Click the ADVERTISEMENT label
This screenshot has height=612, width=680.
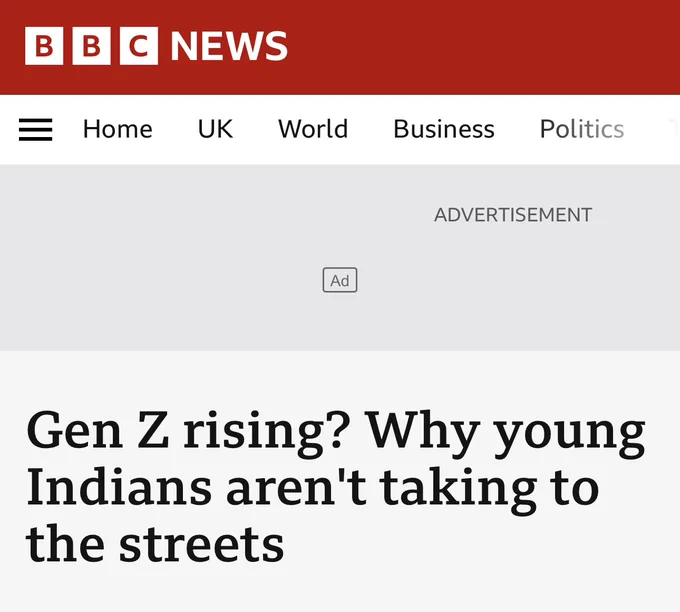click(x=513, y=215)
